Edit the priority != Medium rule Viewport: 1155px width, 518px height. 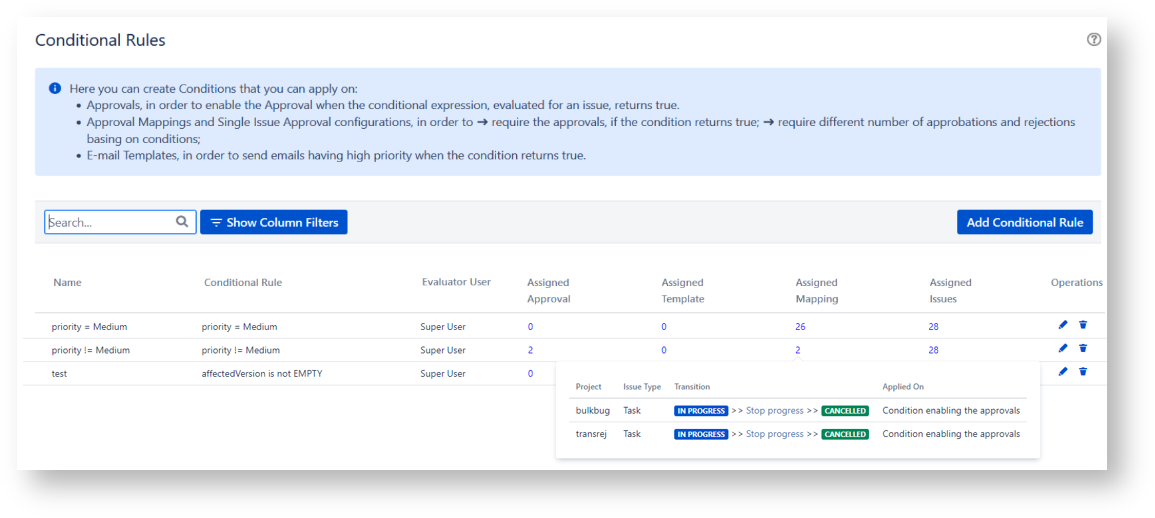point(1063,349)
